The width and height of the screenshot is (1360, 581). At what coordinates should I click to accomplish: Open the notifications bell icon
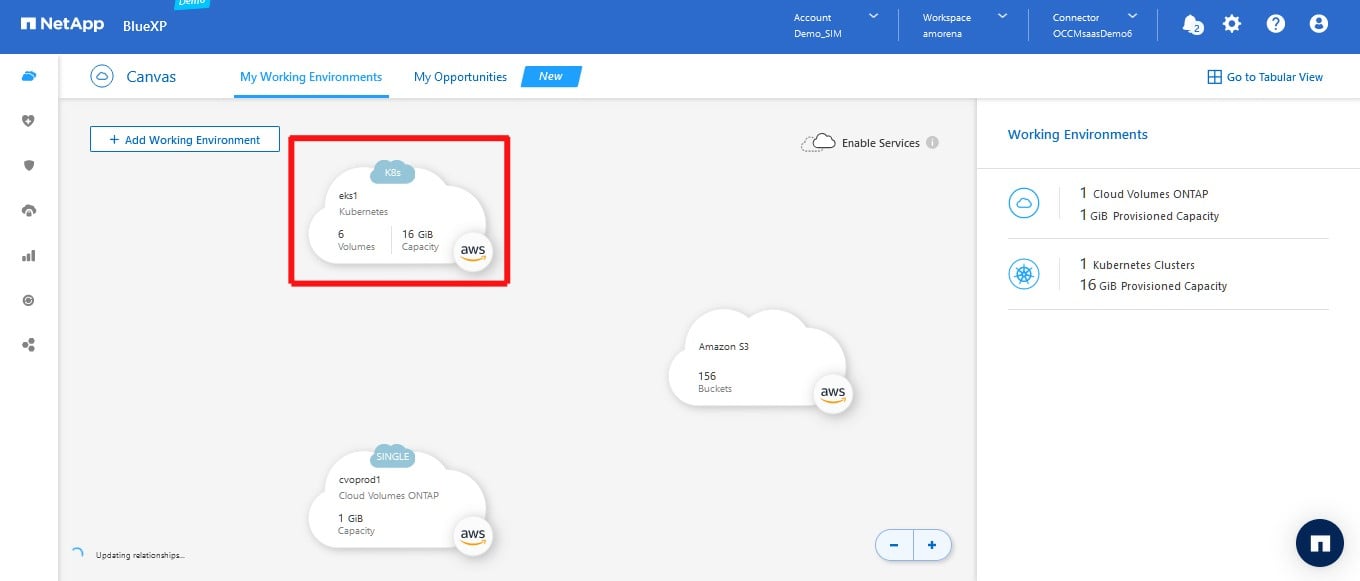click(1190, 24)
